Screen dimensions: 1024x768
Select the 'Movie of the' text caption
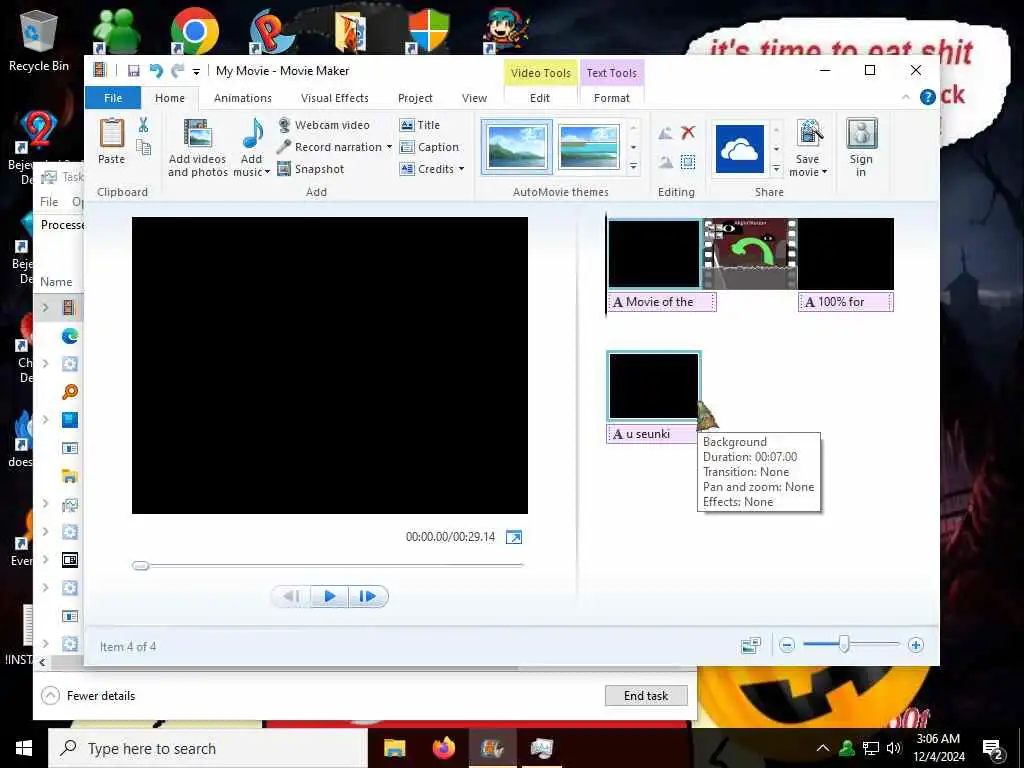tap(662, 302)
